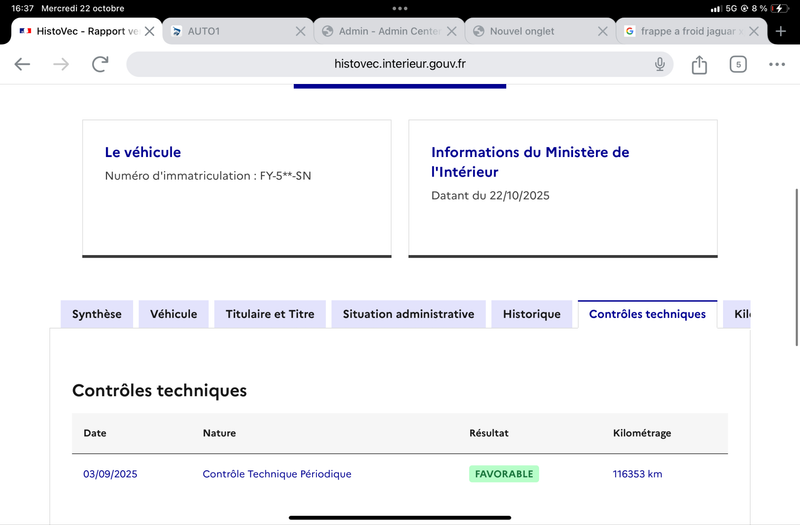This screenshot has height=525, width=800.
Task: Close the AUTO1 tab
Action: pos(301,31)
